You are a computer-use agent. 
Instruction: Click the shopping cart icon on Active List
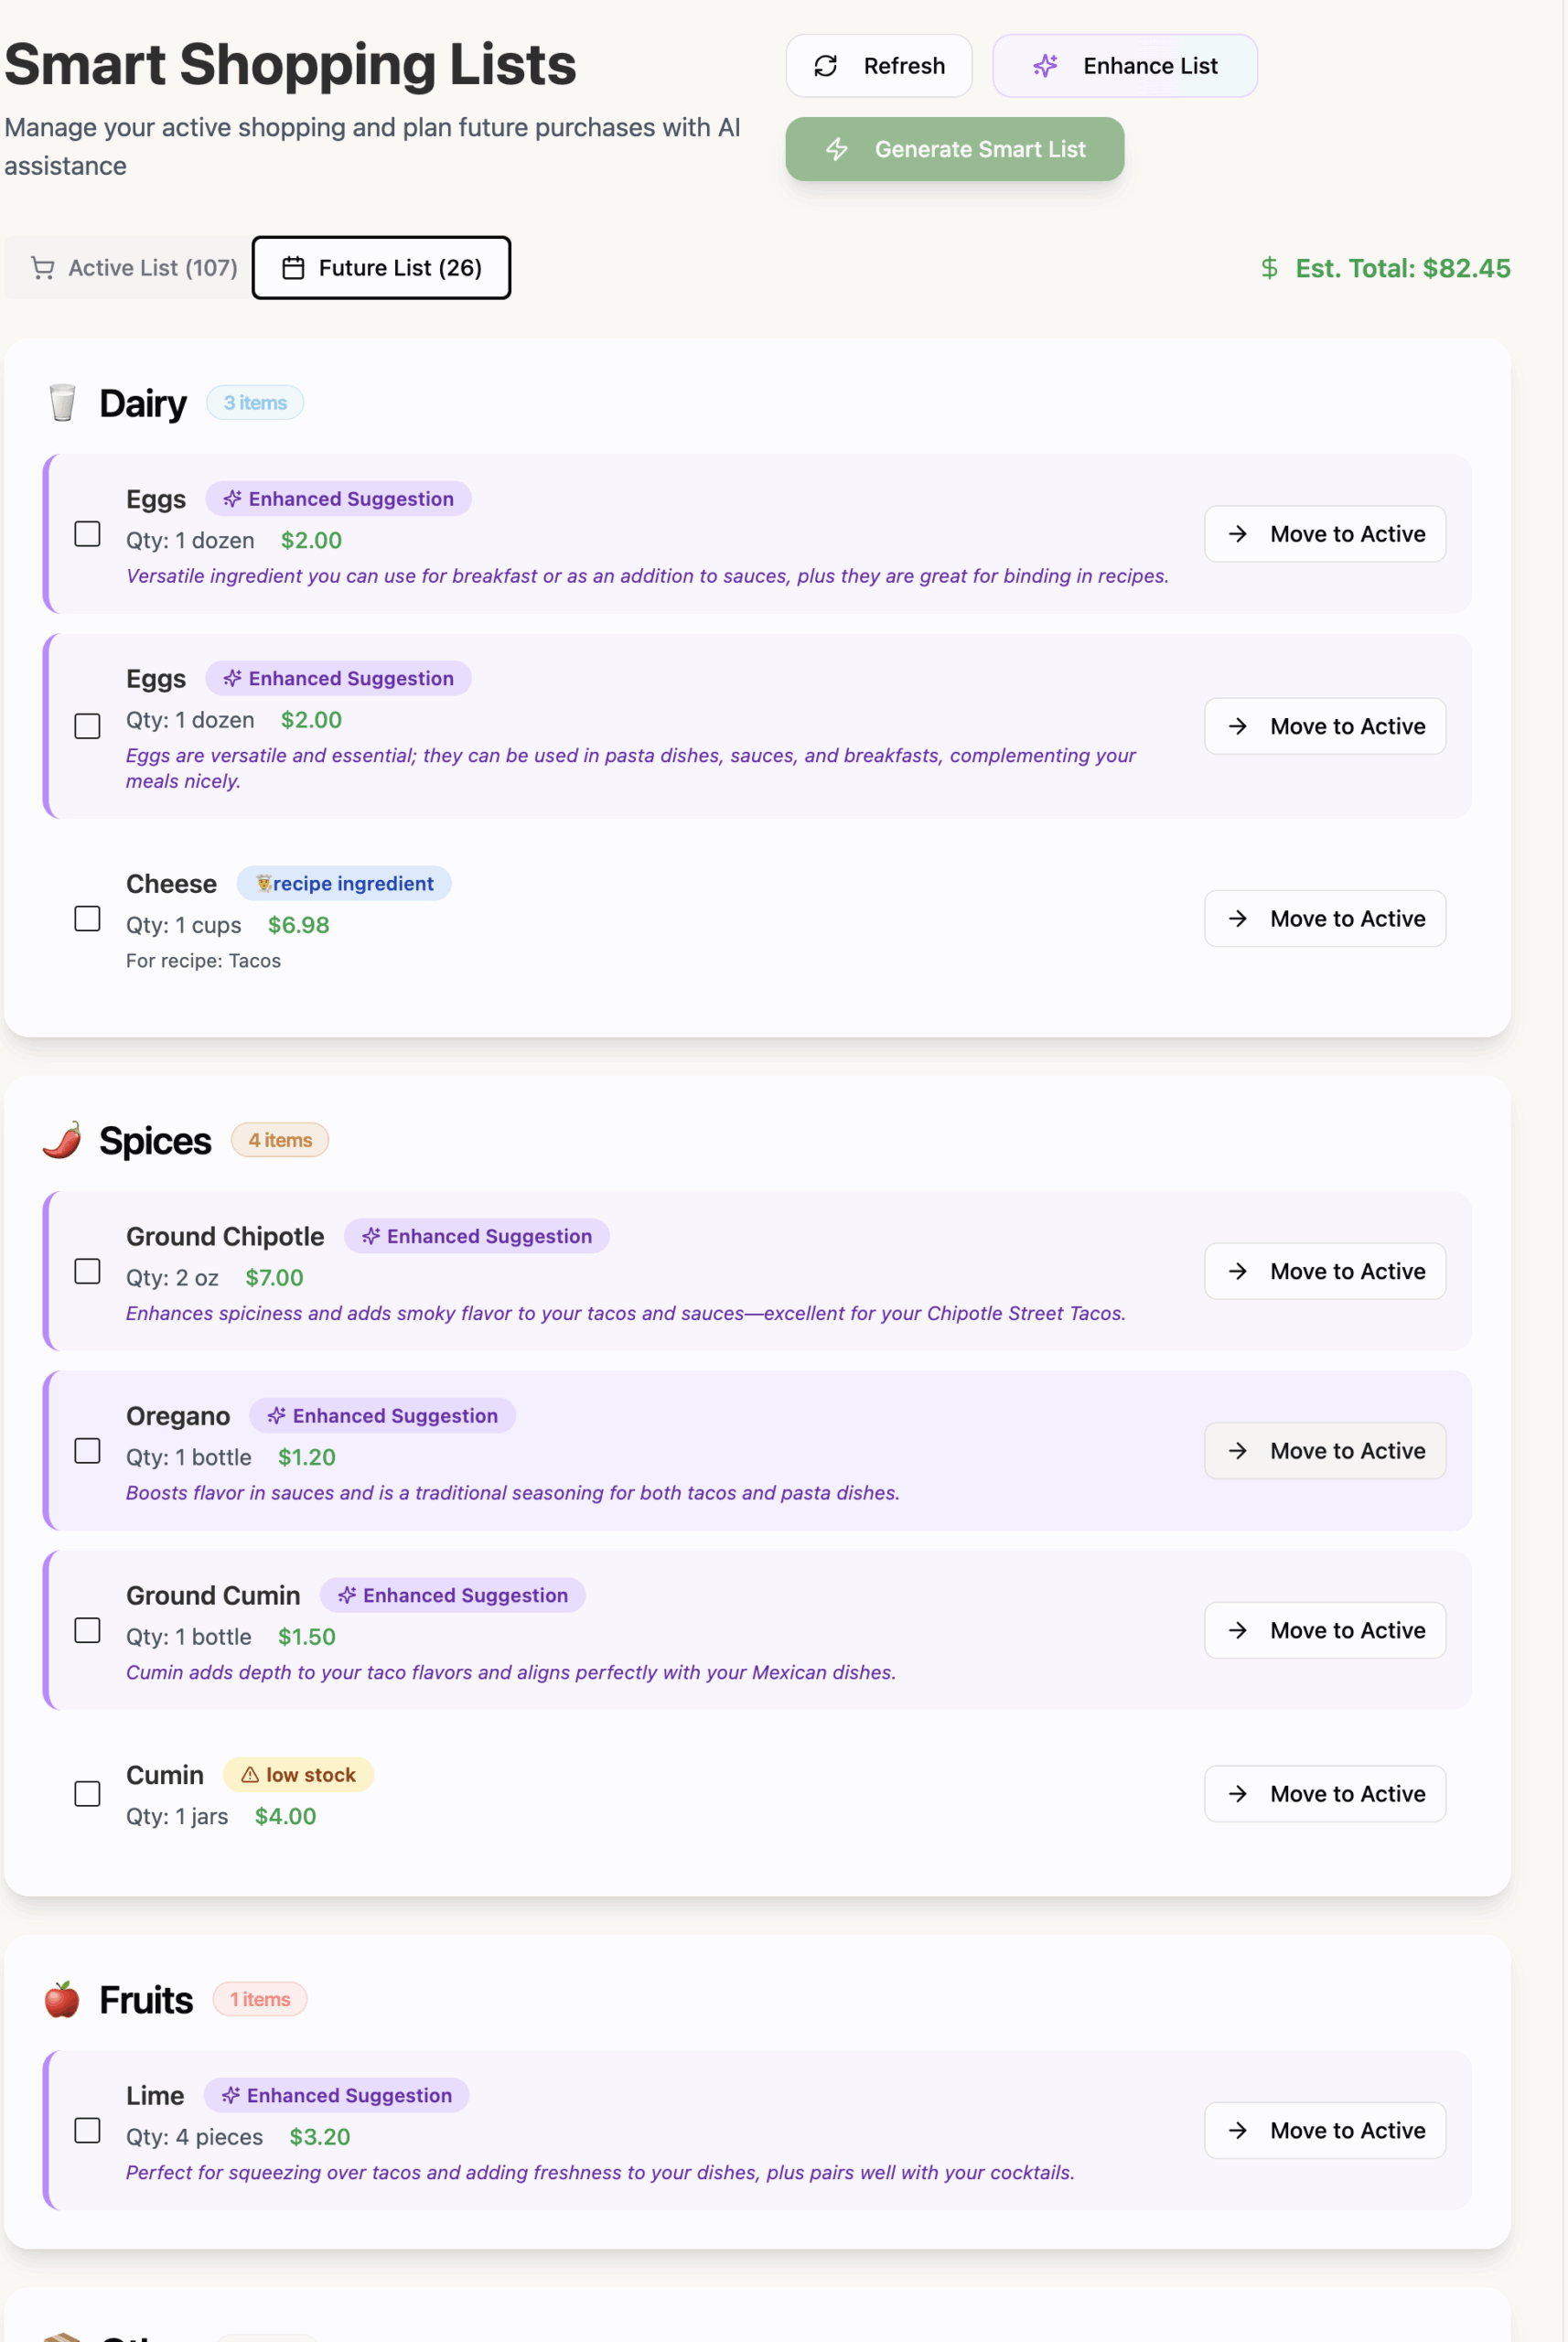click(42, 268)
